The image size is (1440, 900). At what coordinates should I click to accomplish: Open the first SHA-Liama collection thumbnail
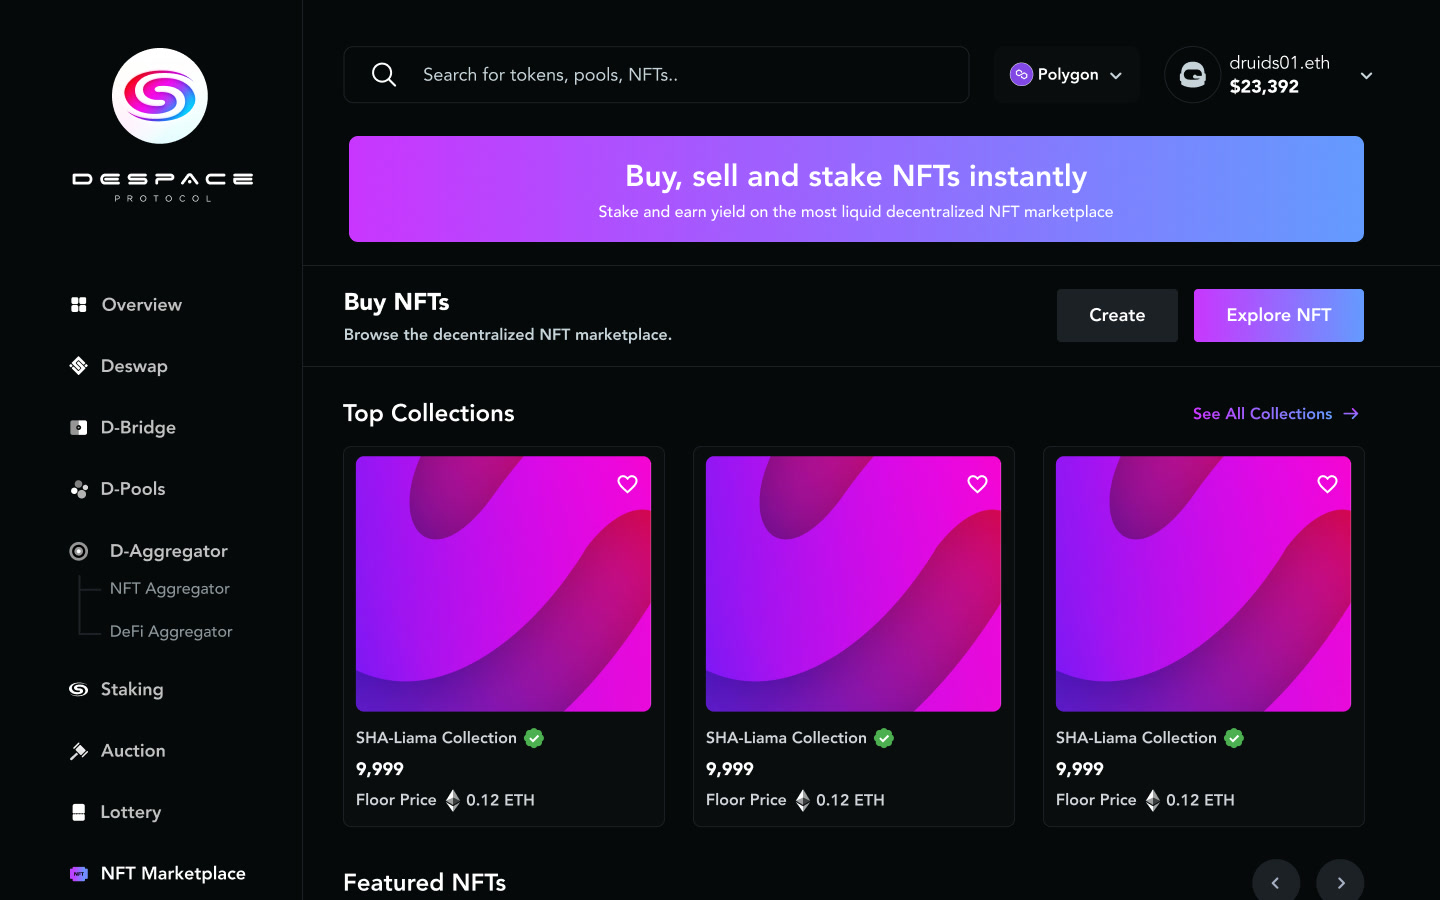click(503, 584)
